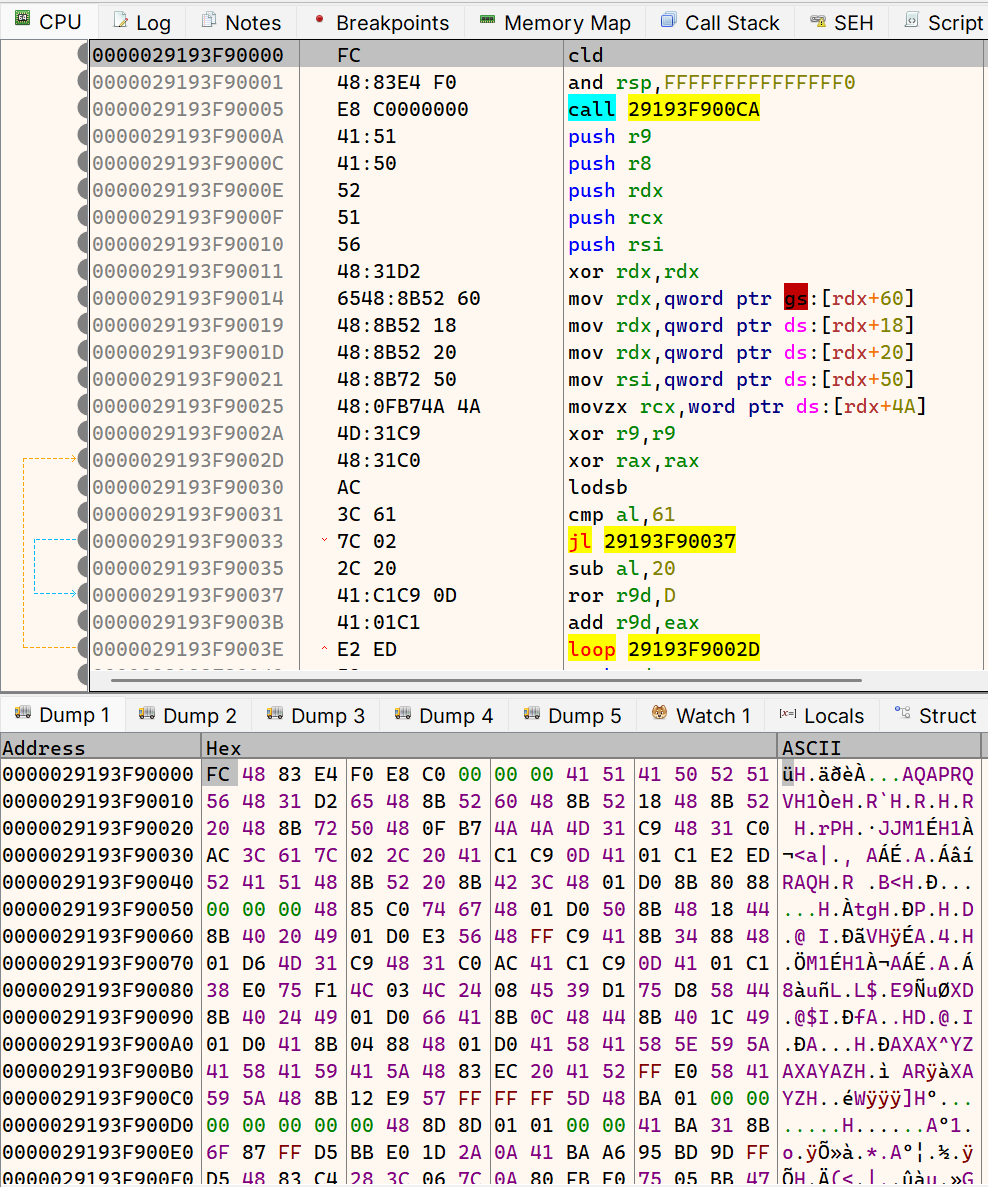
Task: Click opcode bytes 'E8 C0000000'
Action: tap(403, 109)
